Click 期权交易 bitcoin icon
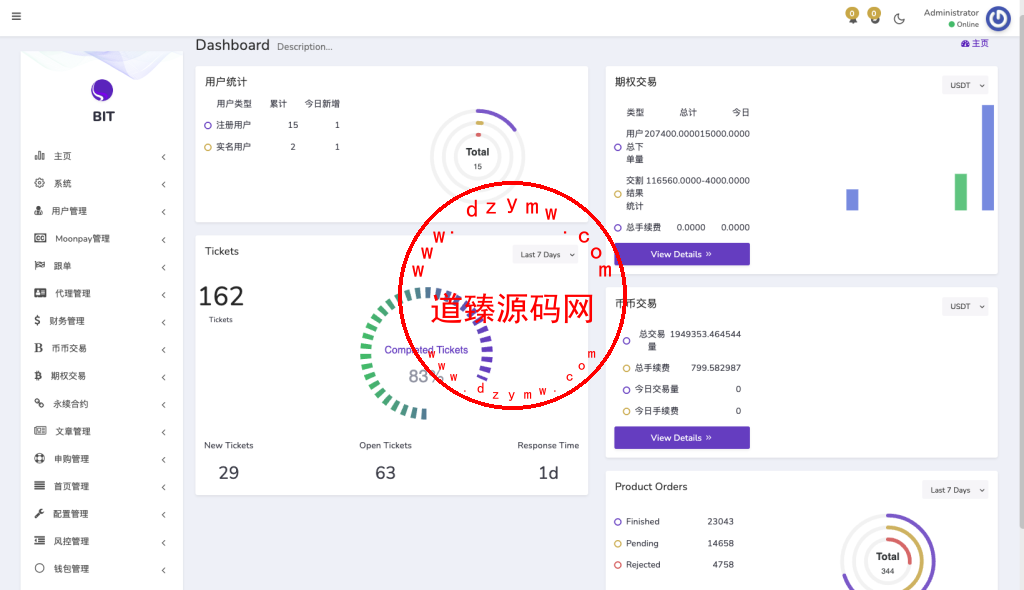Screen dimensions: 1024x590 click(x=38, y=376)
